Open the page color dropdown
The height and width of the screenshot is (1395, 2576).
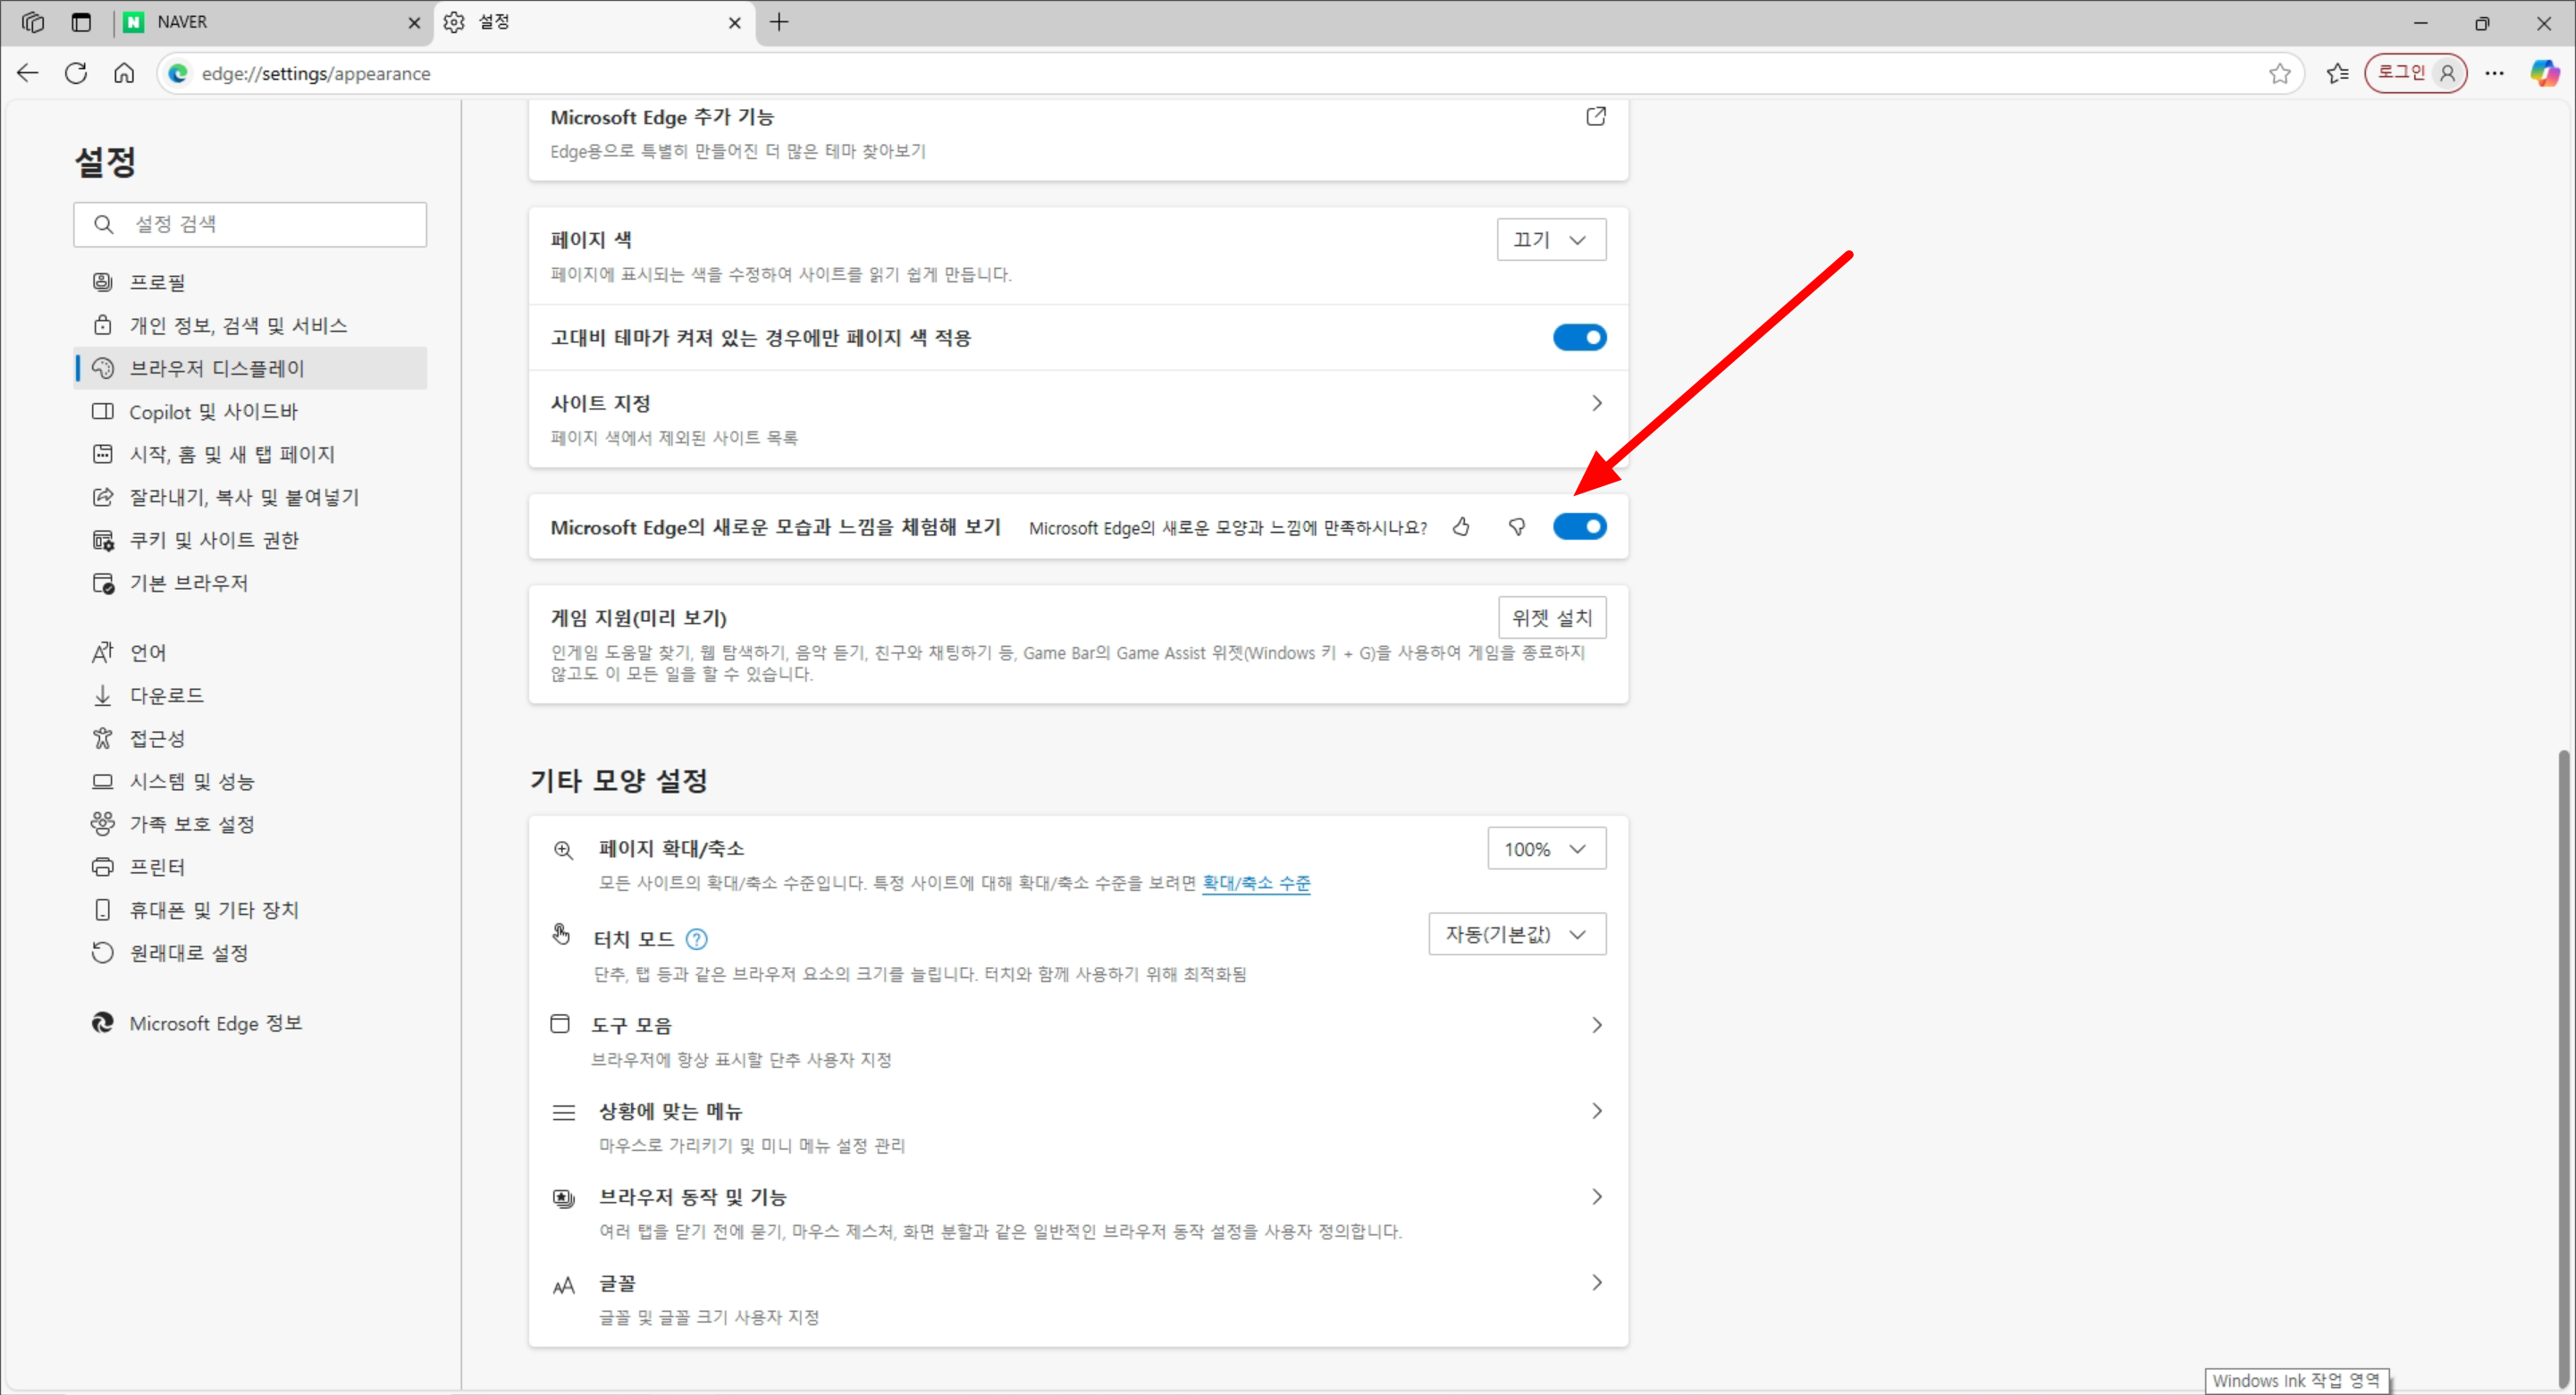tap(1550, 240)
